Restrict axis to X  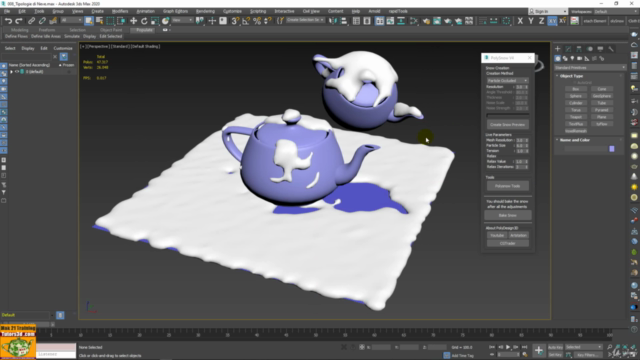(x=520, y=21)
